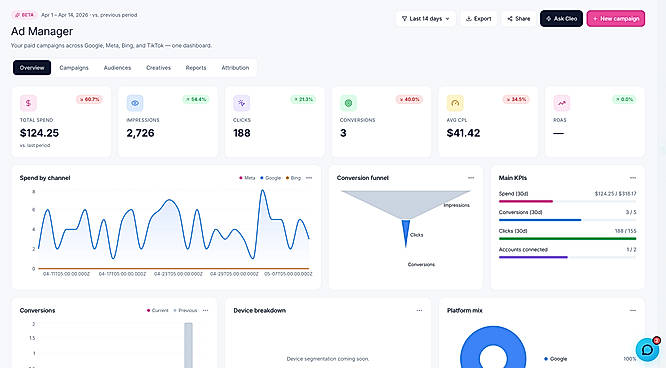The width and height of the screenshot is (666, 368).
Task: Click the 188 clicks value
Action: pos(242,133)
